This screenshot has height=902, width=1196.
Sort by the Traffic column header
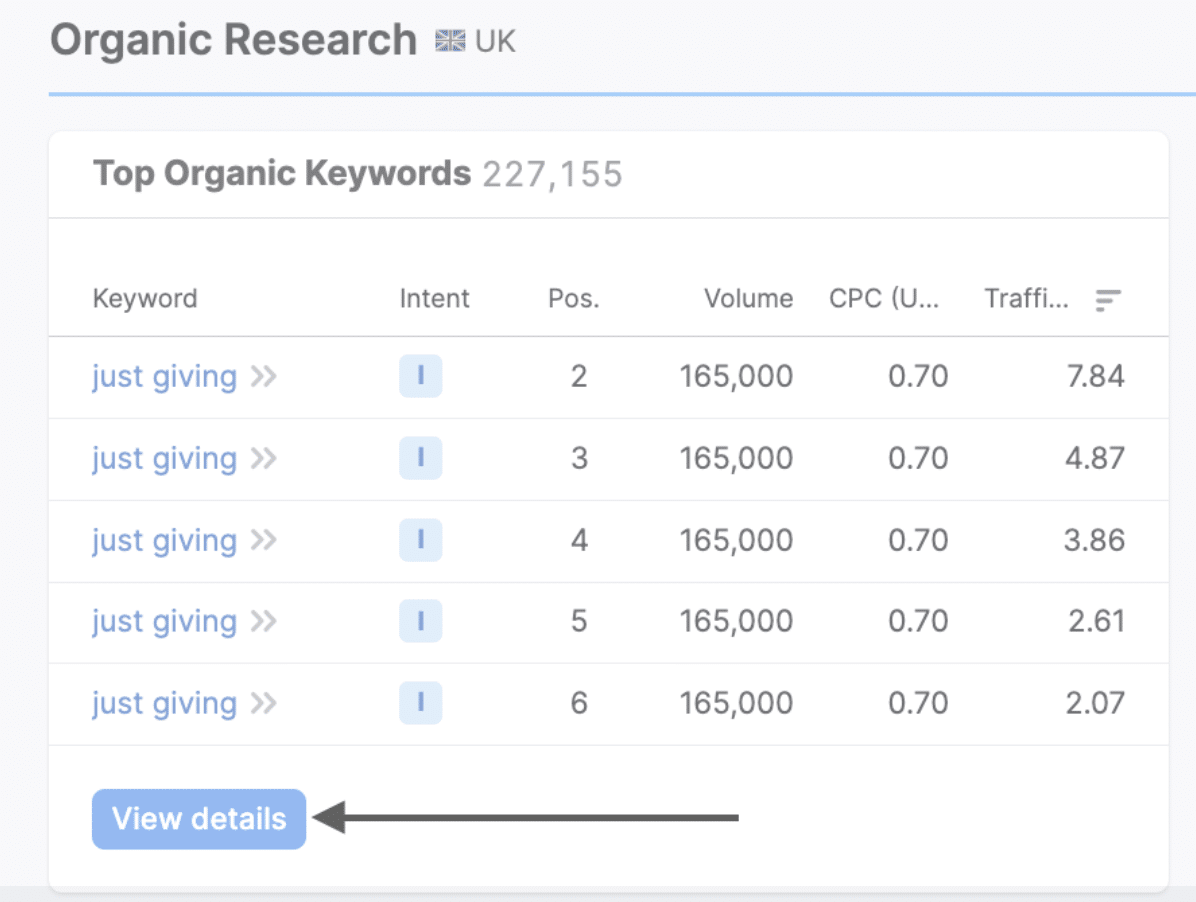point(1026,298)
